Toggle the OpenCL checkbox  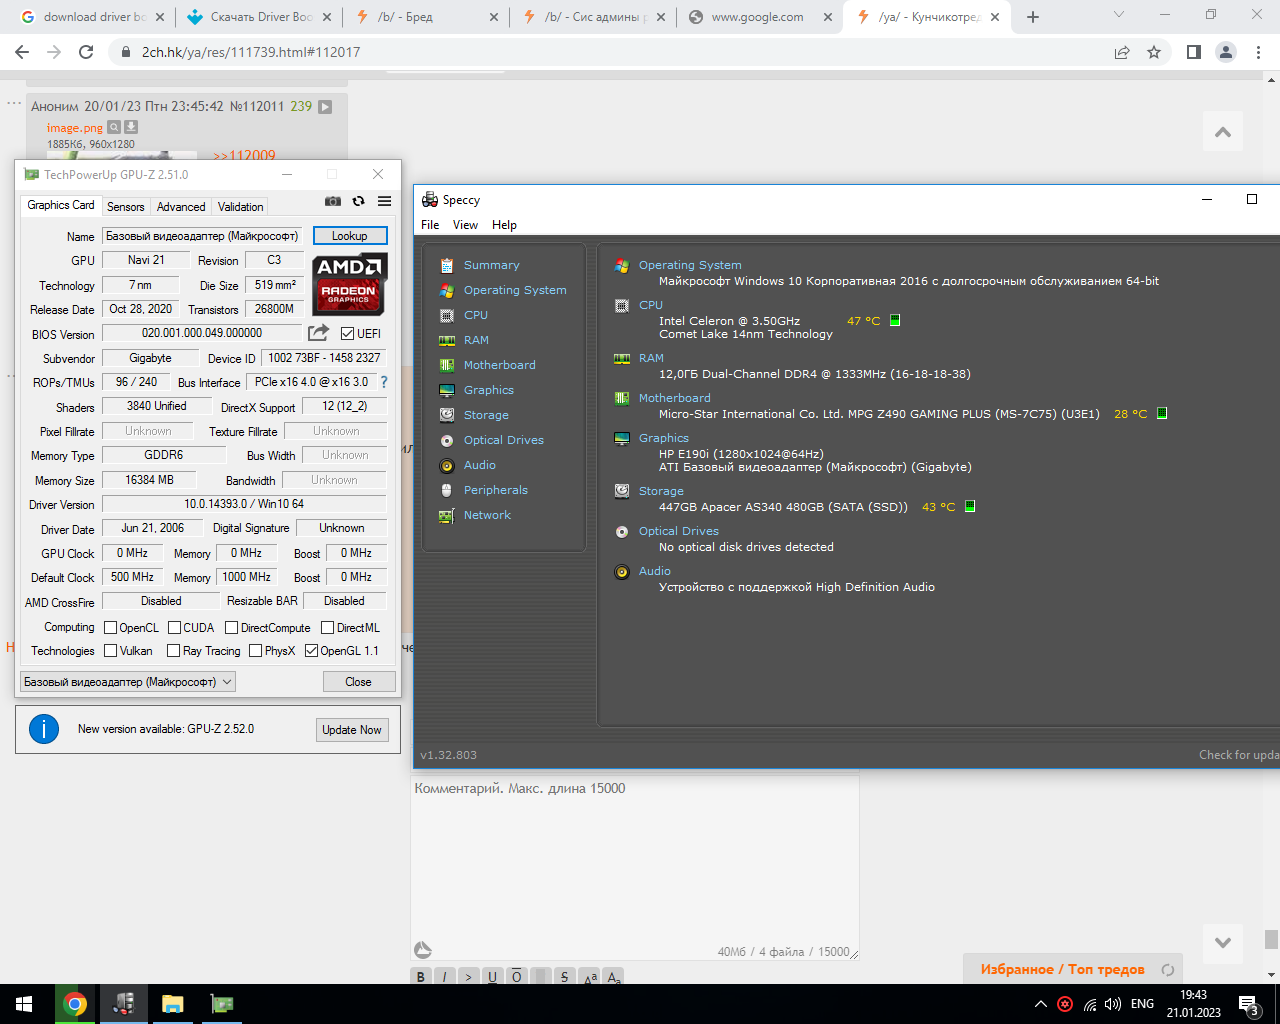click(111, 628)
